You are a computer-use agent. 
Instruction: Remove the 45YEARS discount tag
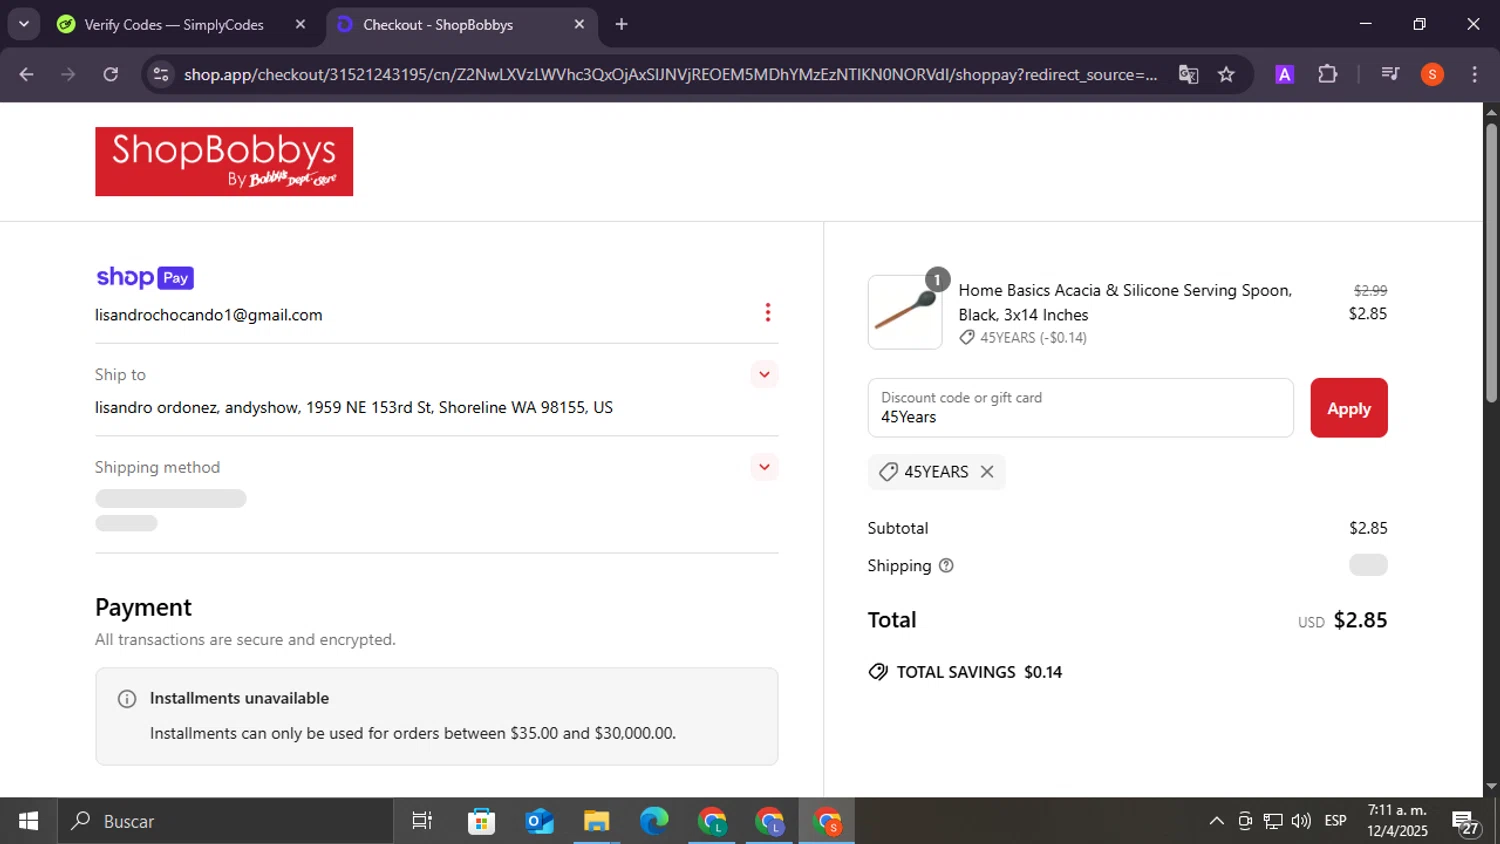point(987,472)
